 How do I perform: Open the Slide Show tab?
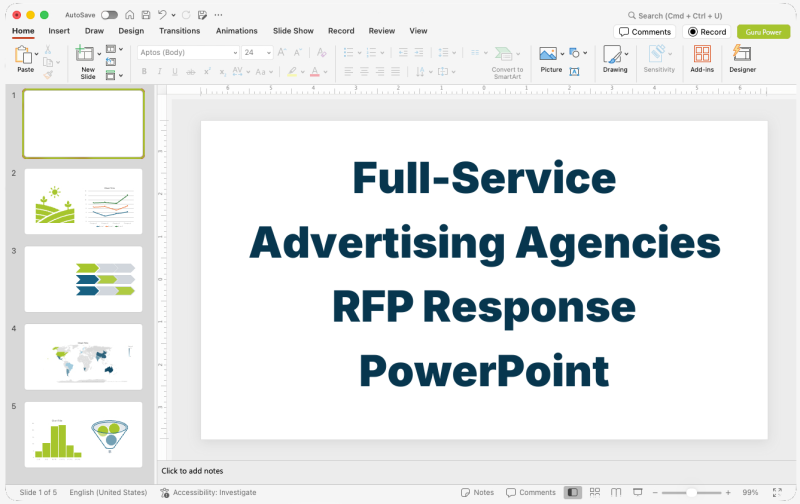tap(293, 31)
